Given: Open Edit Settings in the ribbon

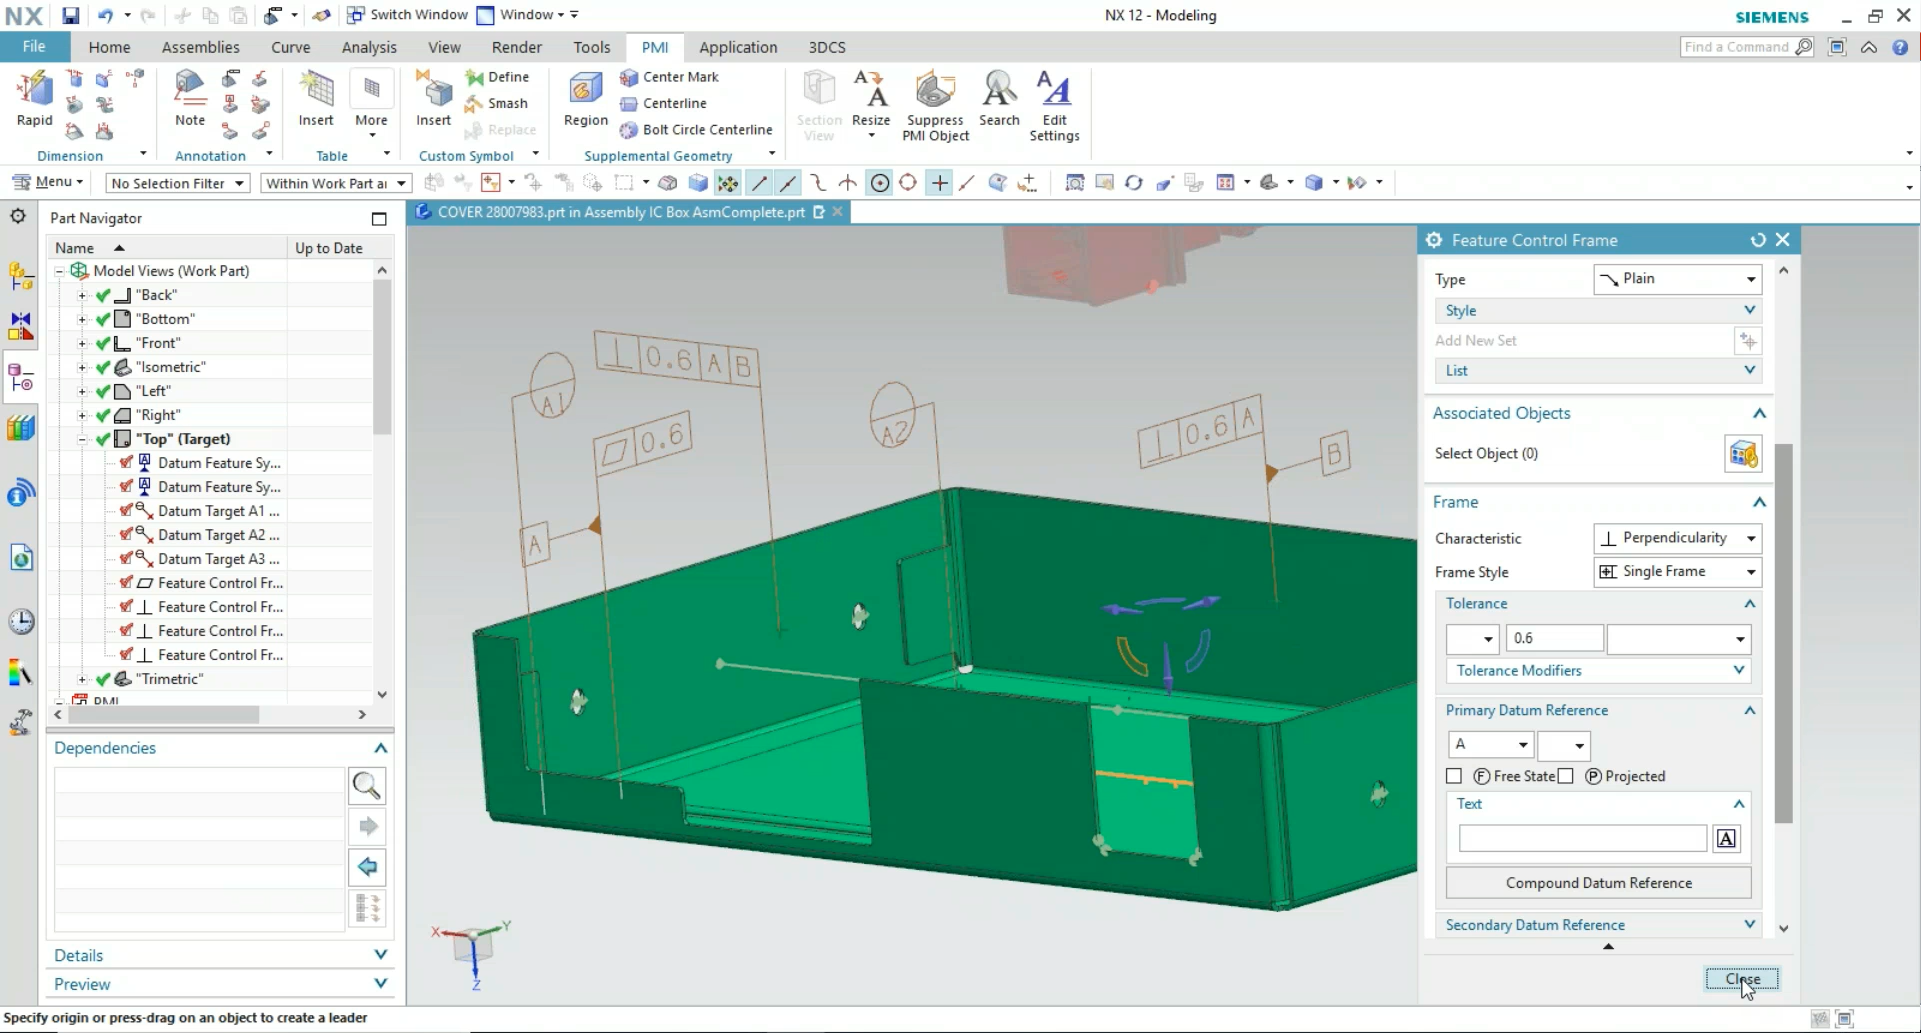Looking at the screenshot, I should pyautogui.click(x=1054, y=104).
